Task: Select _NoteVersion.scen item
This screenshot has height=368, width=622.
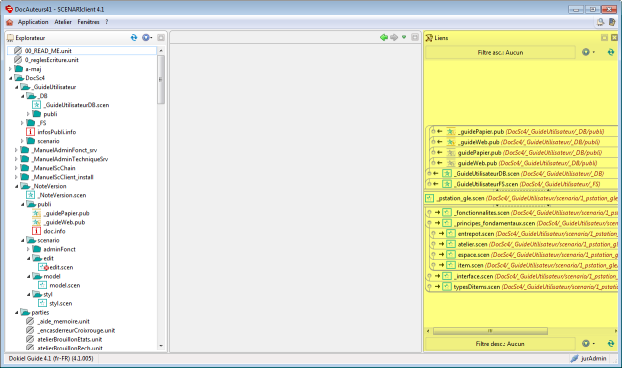Action: click(62, 196)
